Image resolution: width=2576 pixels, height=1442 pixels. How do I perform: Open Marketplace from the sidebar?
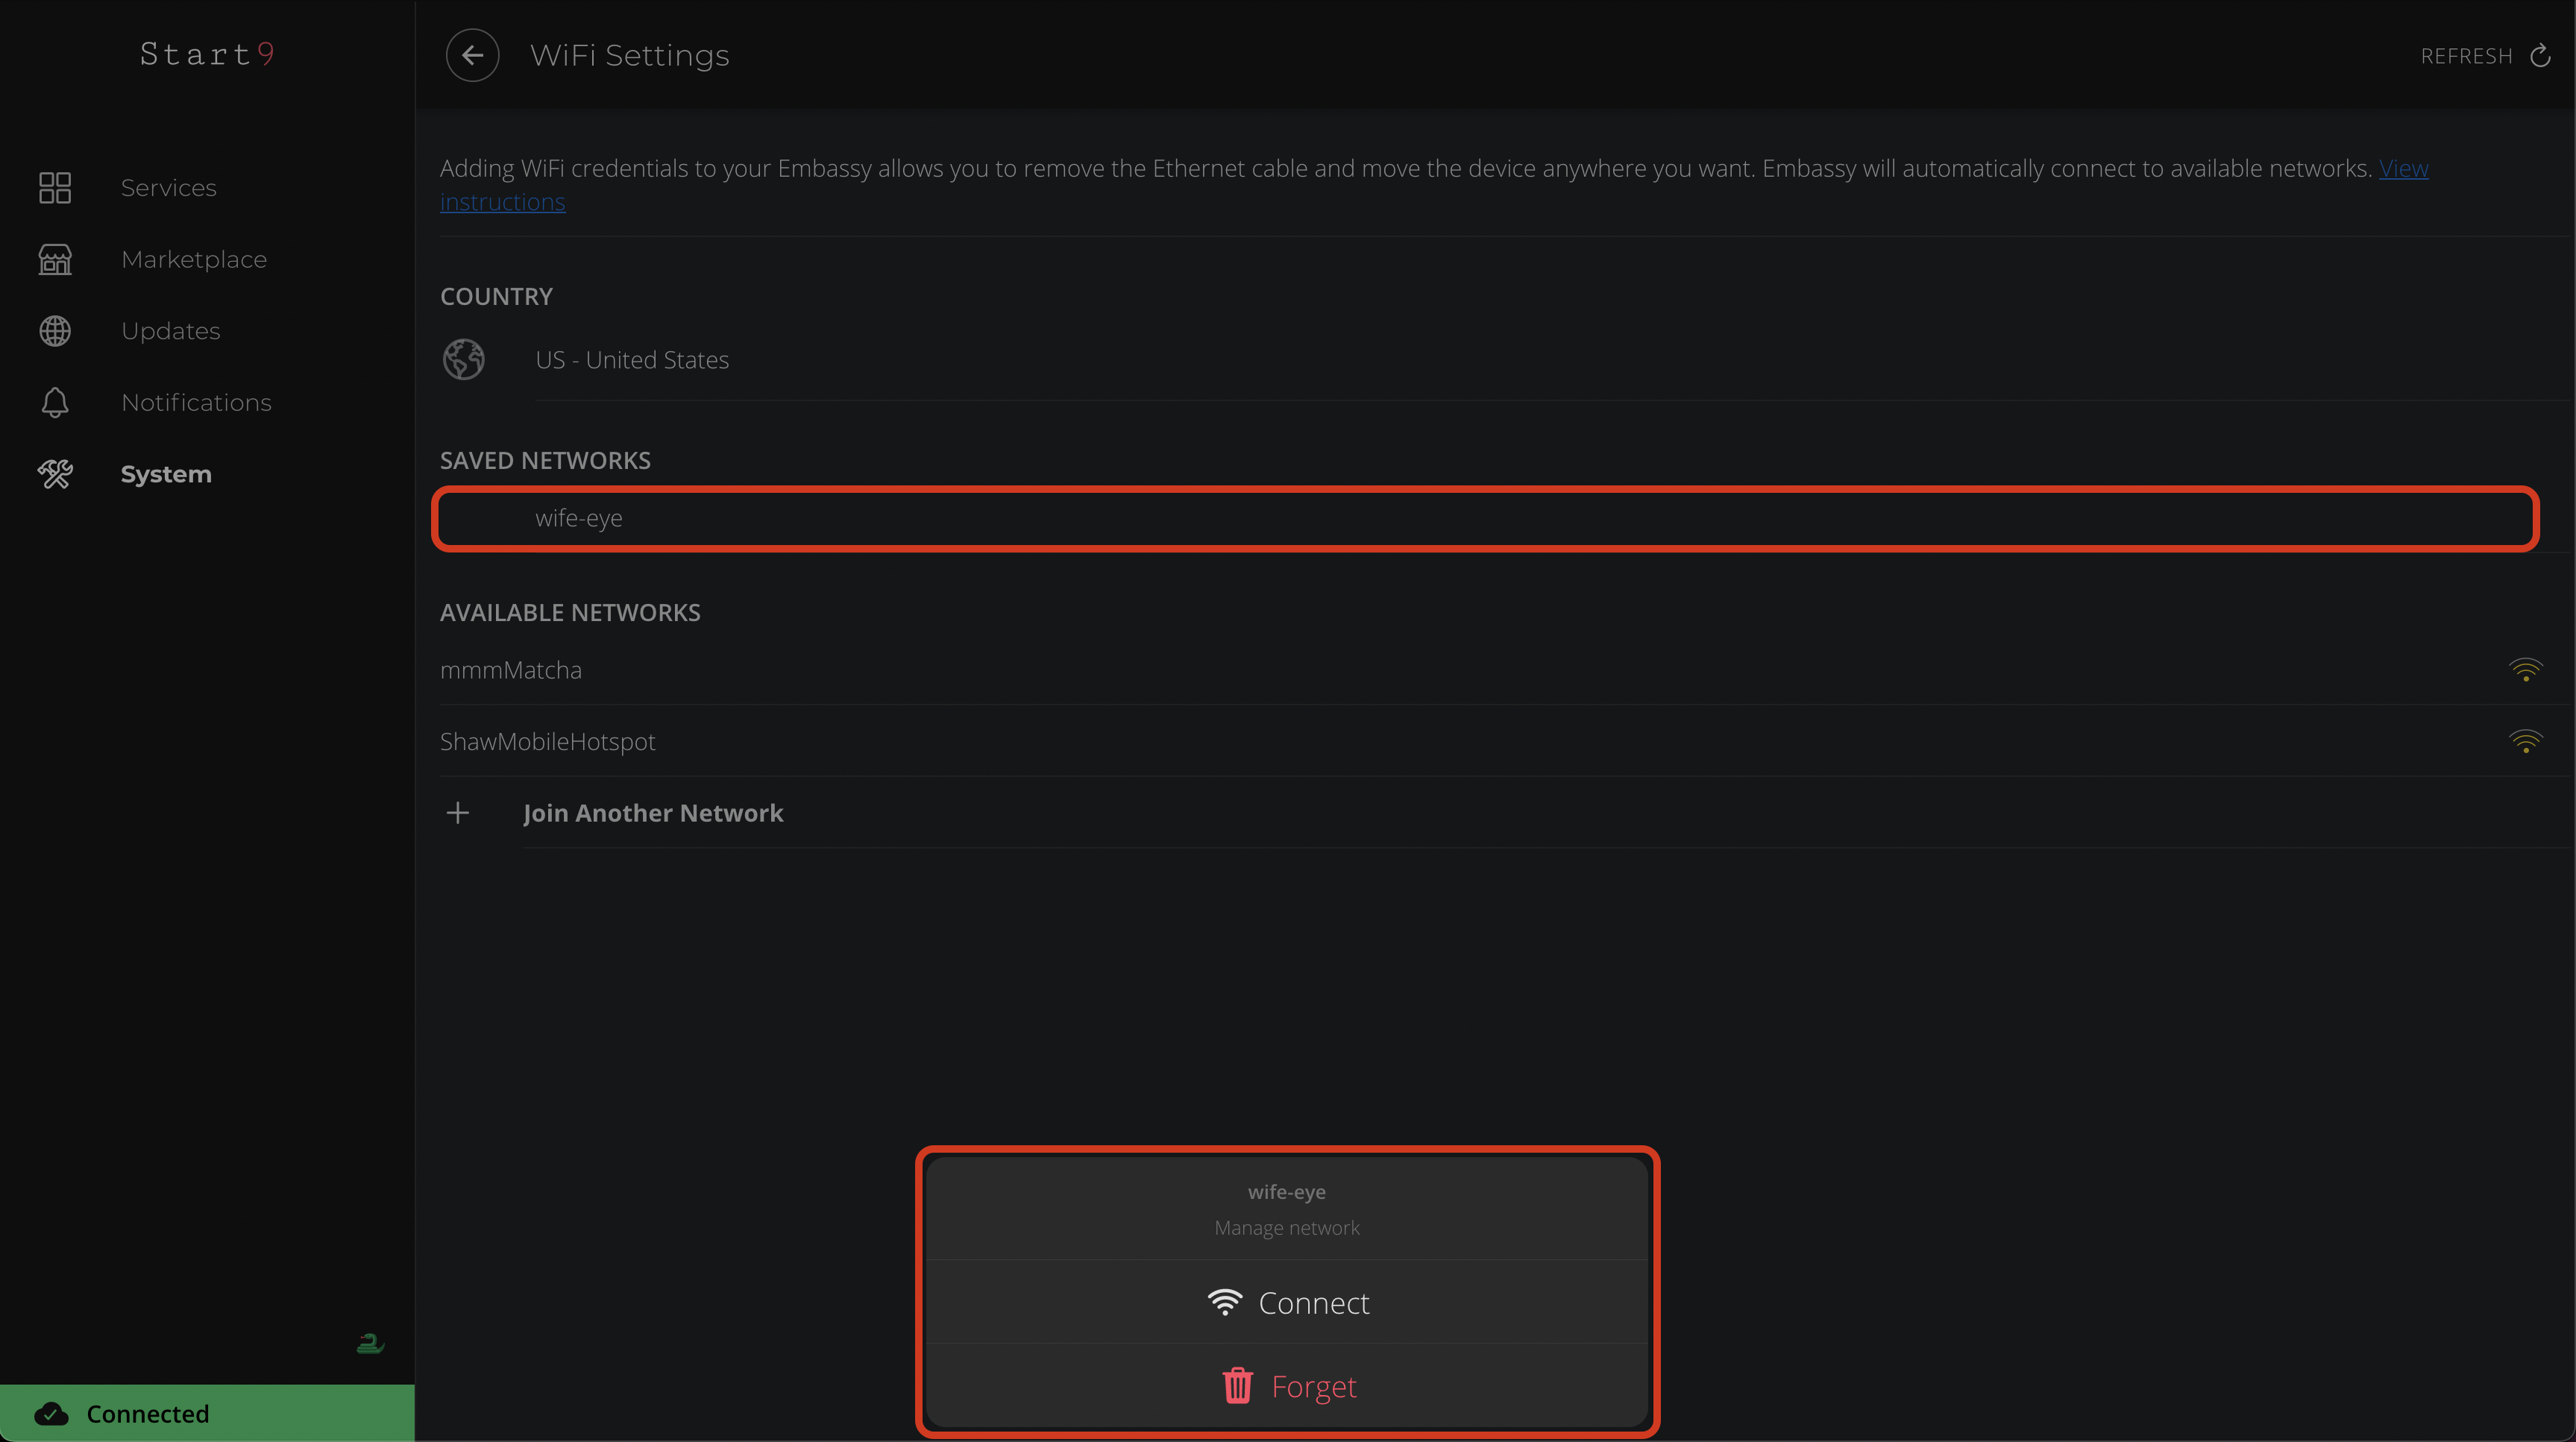[194, 259]
